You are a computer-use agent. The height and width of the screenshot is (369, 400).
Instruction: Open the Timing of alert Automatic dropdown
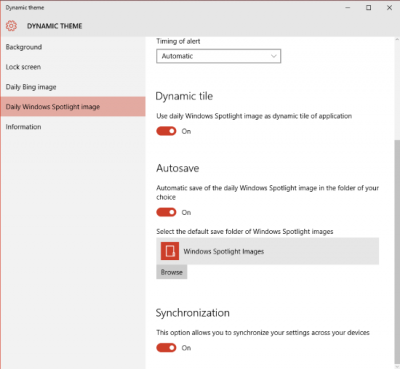(x=219, y=56)
